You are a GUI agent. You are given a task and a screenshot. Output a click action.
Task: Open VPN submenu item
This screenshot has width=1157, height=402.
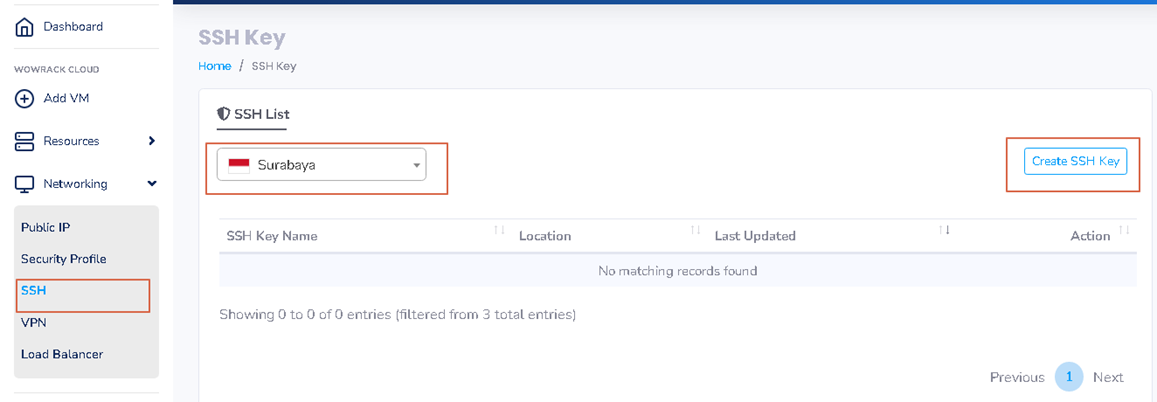click(x=34, y=322)
